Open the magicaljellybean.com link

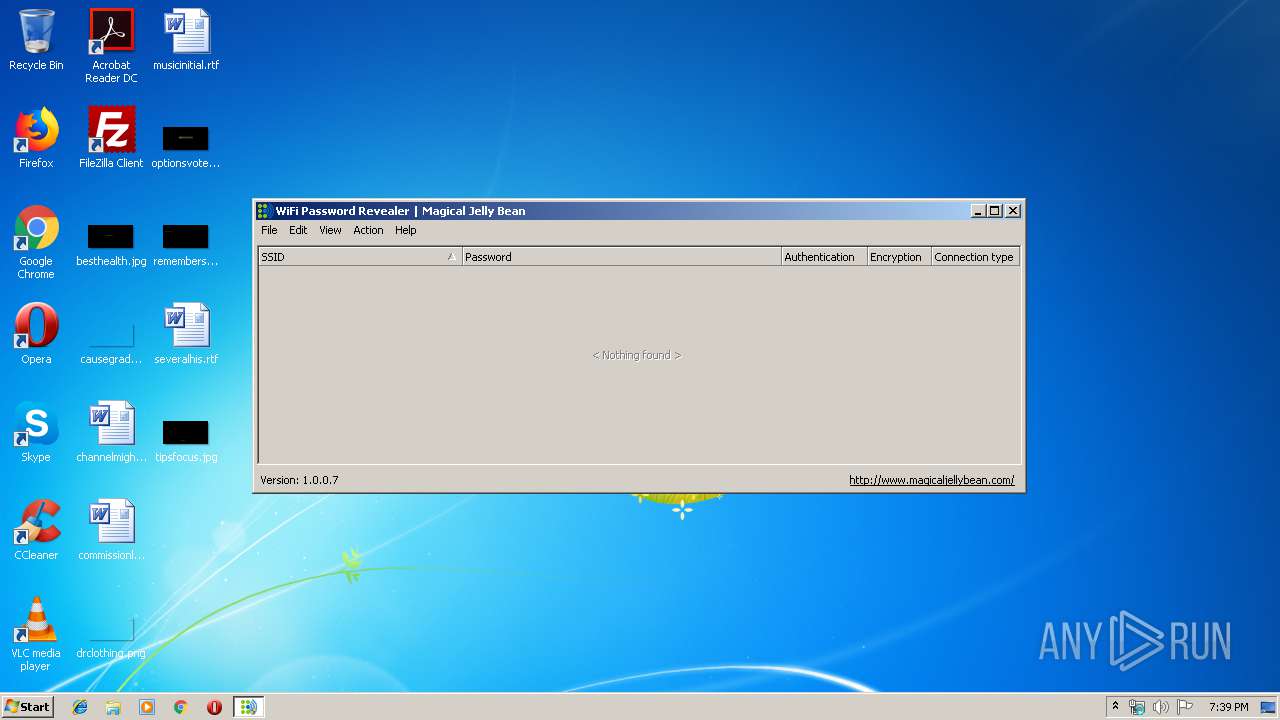coord(931,480)
